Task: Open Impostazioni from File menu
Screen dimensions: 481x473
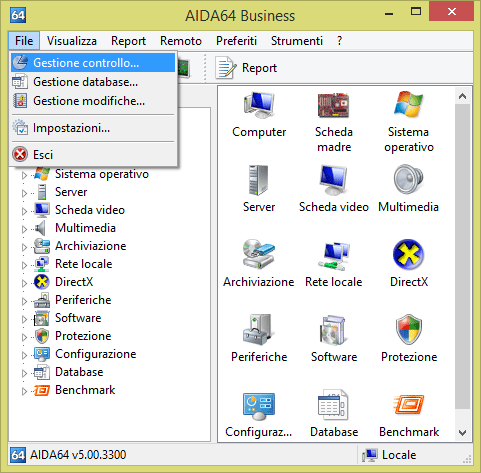Action: [93, 128]
